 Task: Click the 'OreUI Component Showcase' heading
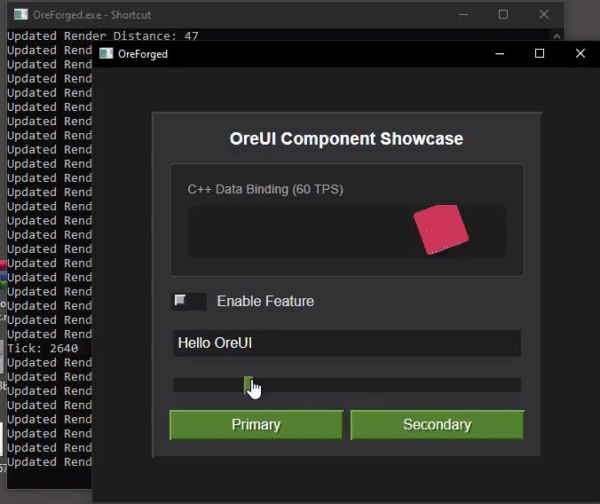346,139
